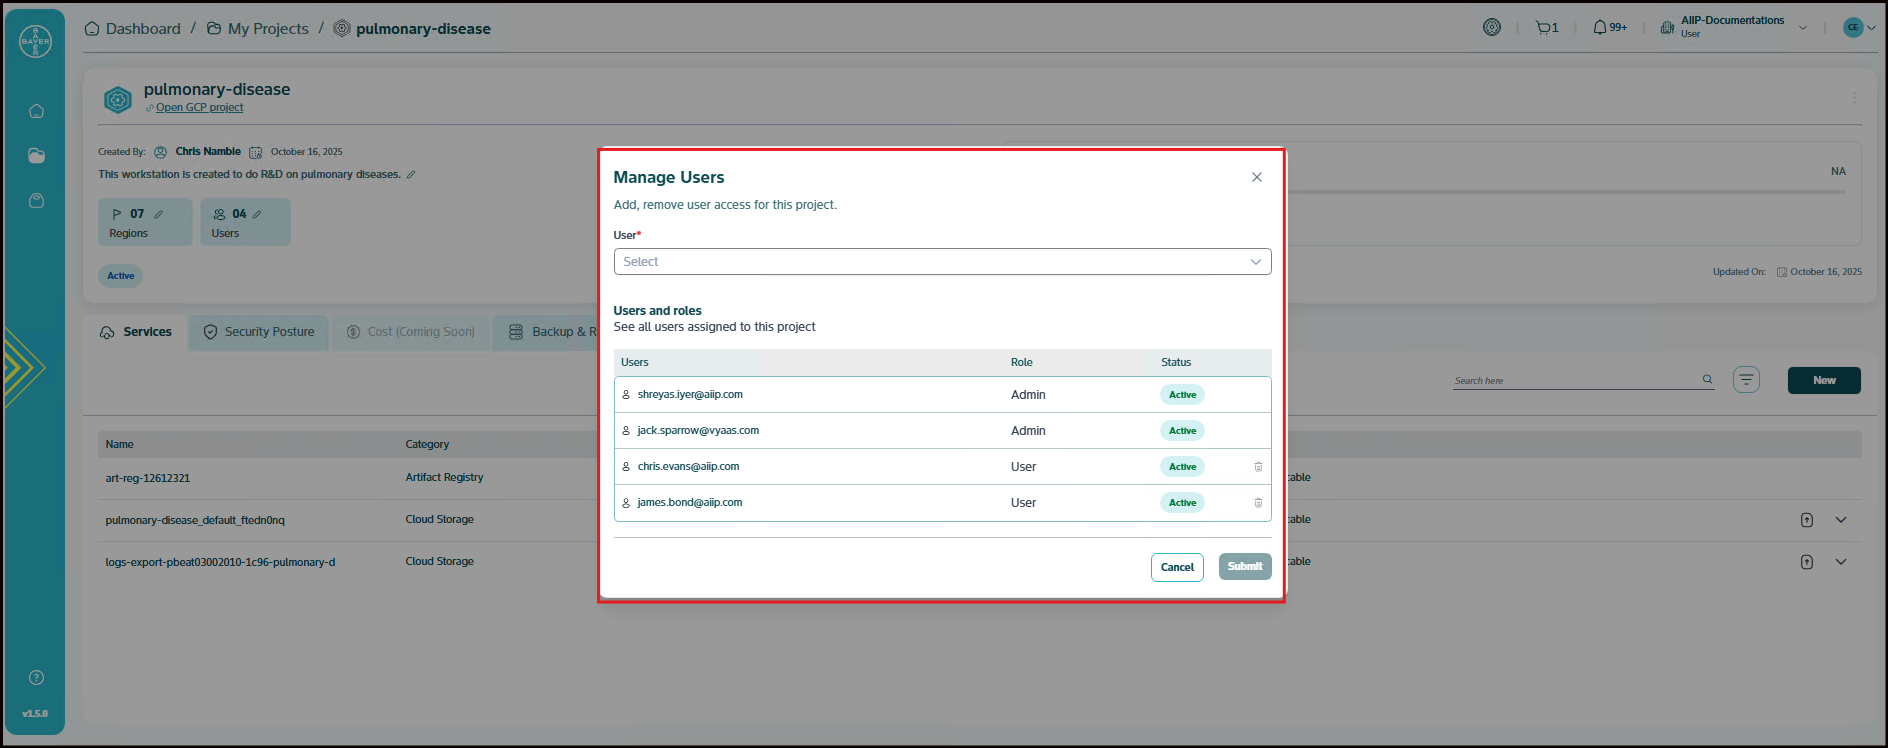1888x748 pixels.
Task: Edit project description pencil icon
Action: click(x=411, y=175)
